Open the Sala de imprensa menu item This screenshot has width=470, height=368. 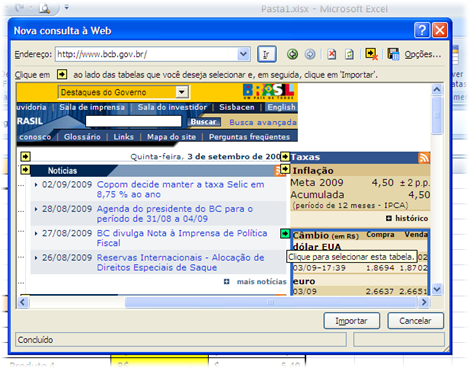point(92,107)
